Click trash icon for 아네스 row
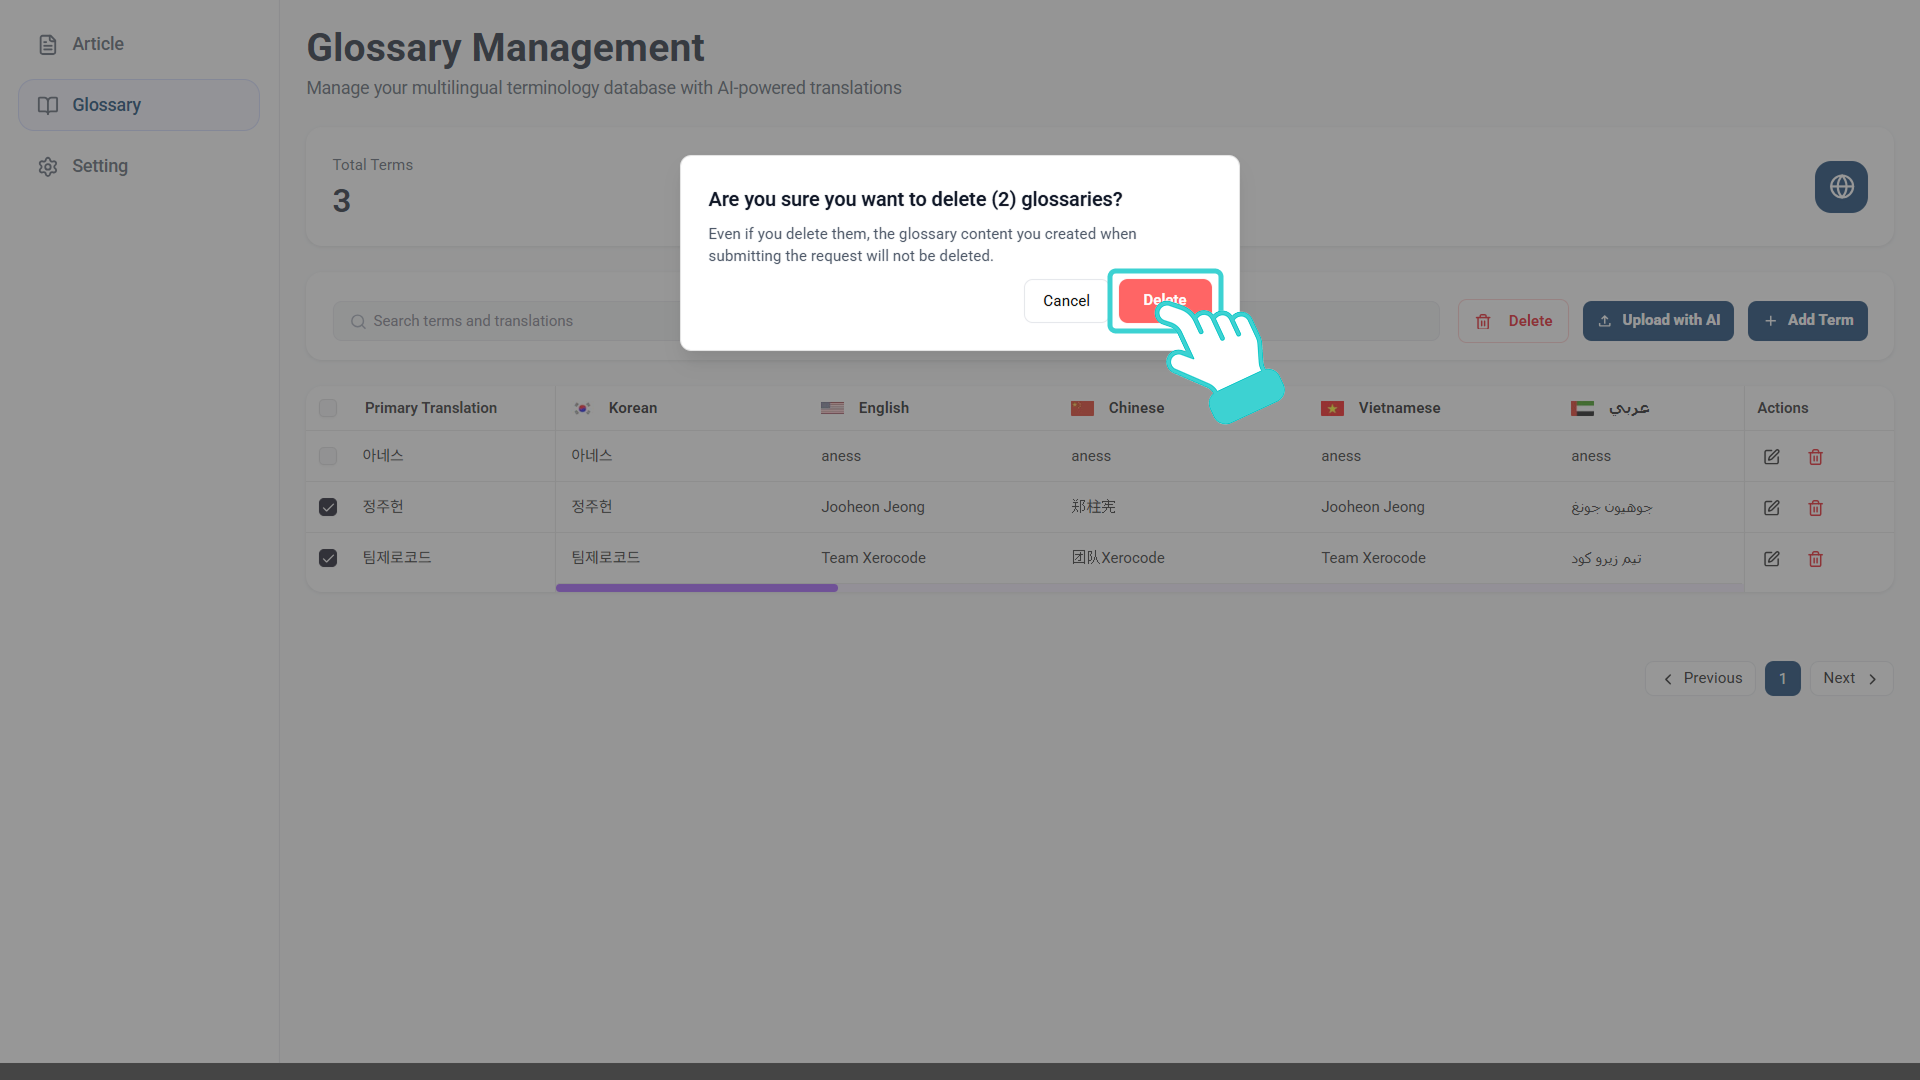The height and width of the screenshot is (1080, 1920). click(1815, 457)
